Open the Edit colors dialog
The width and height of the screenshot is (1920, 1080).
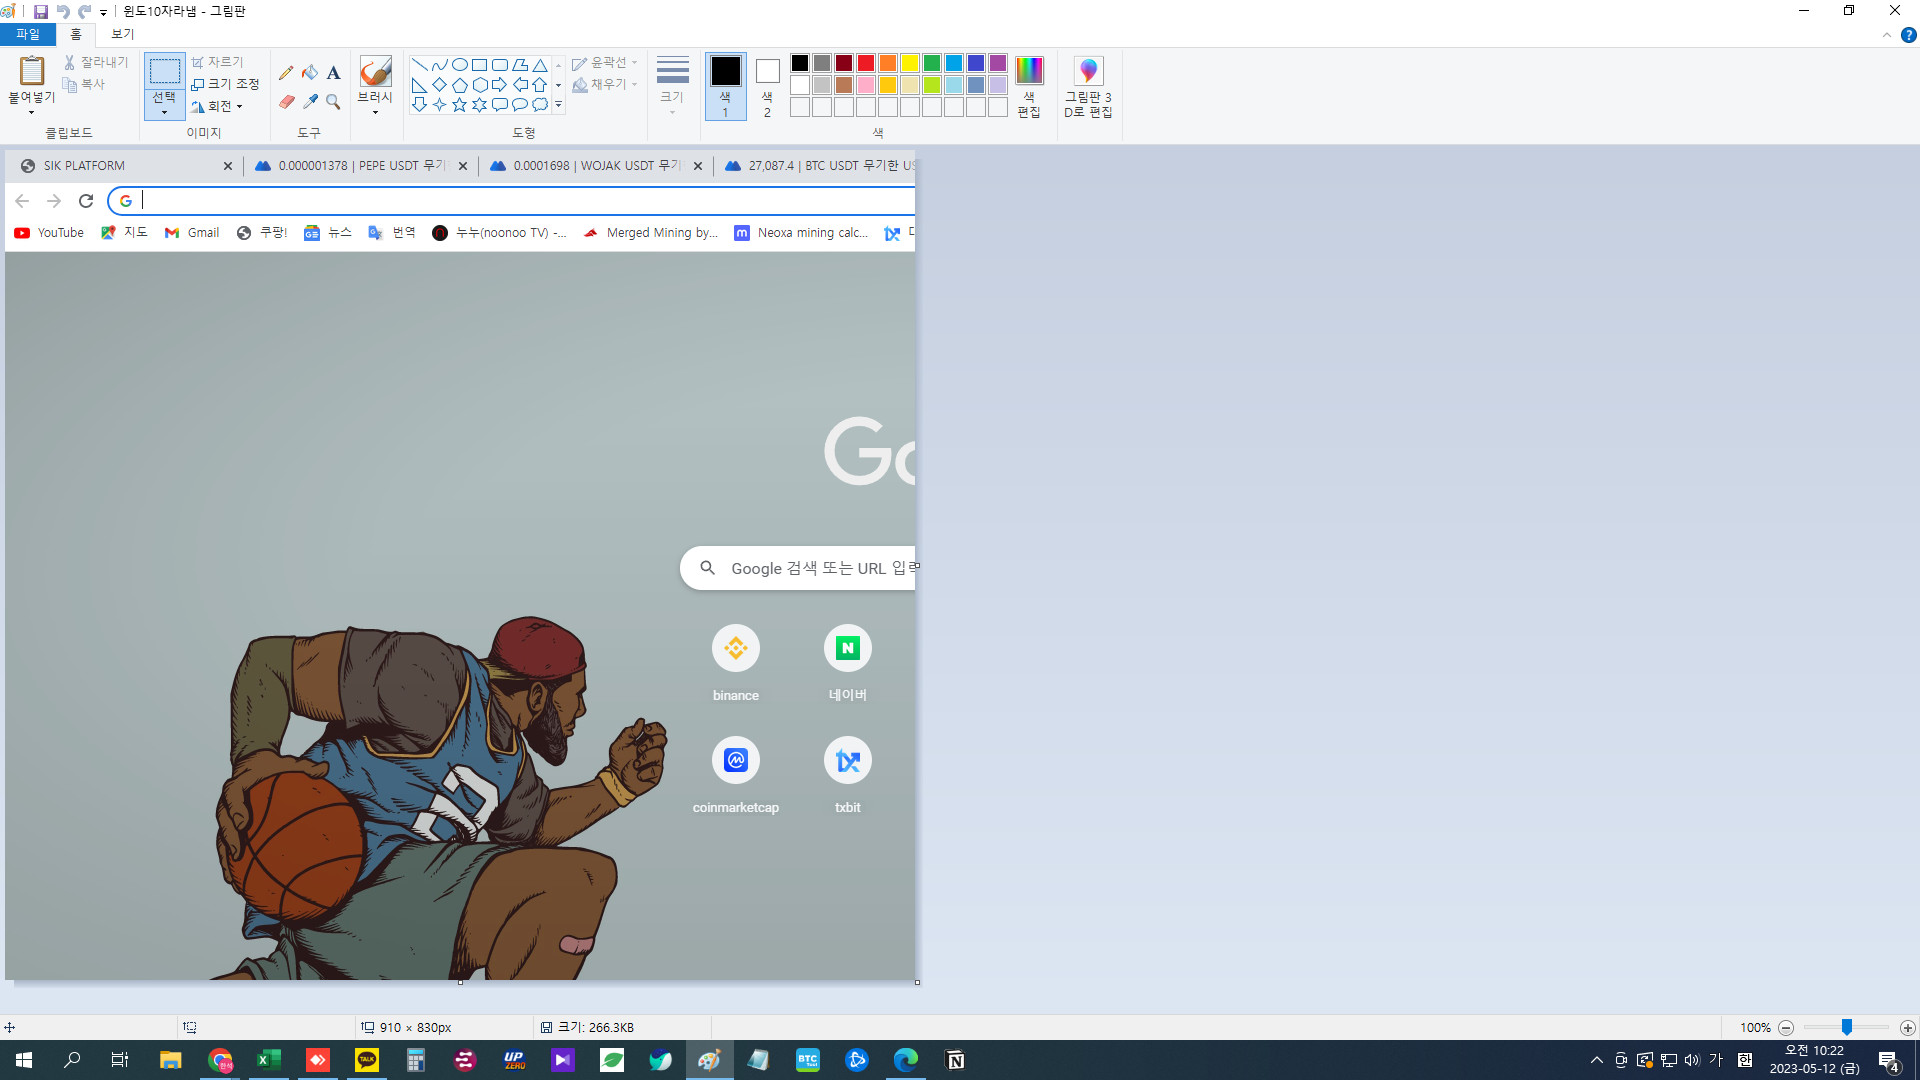click(x=1029, y=86)
